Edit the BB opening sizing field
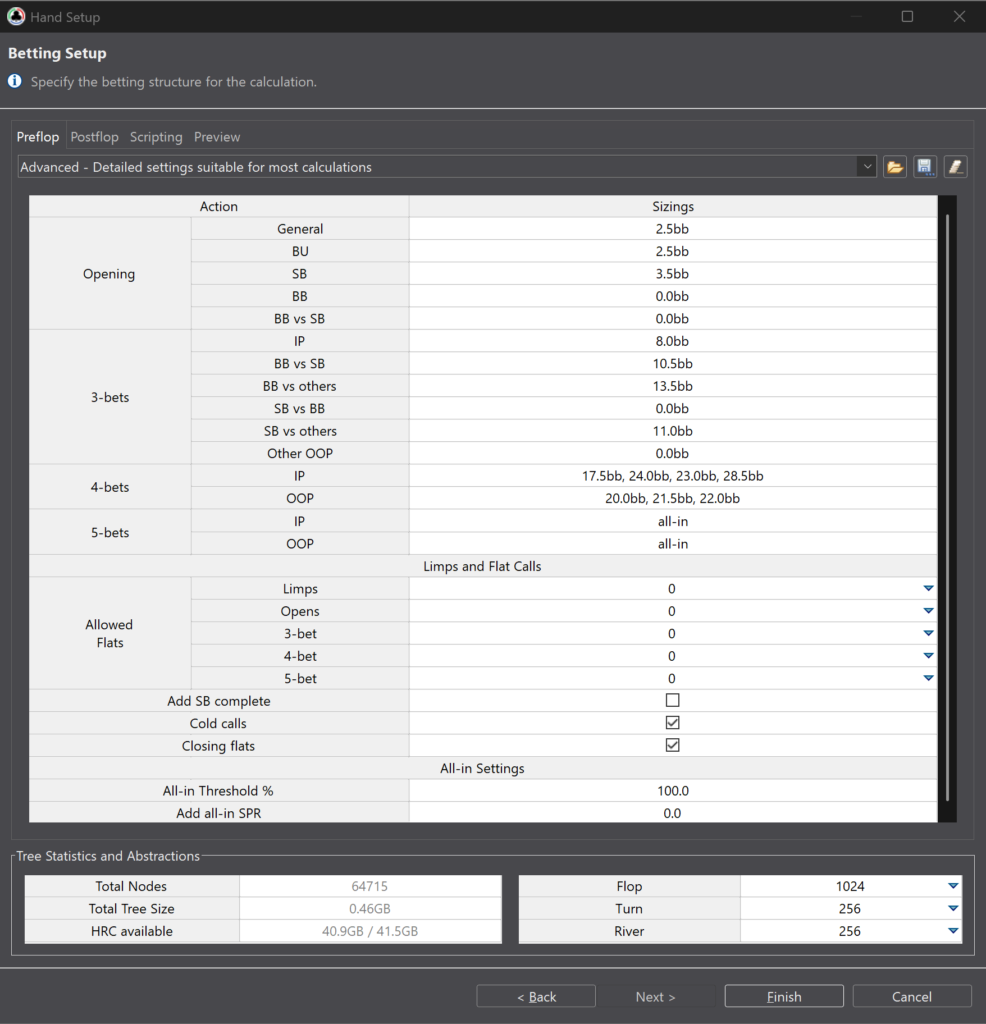Screen dimensions: 986x1024 (673, 296)
